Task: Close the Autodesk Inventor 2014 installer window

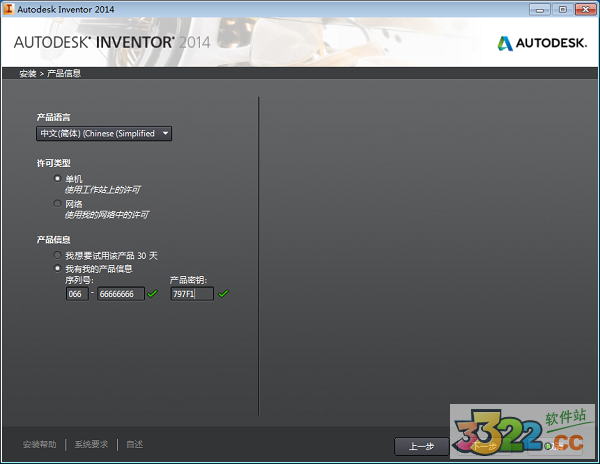Action: pyautogui.click(x=585, y=10)
